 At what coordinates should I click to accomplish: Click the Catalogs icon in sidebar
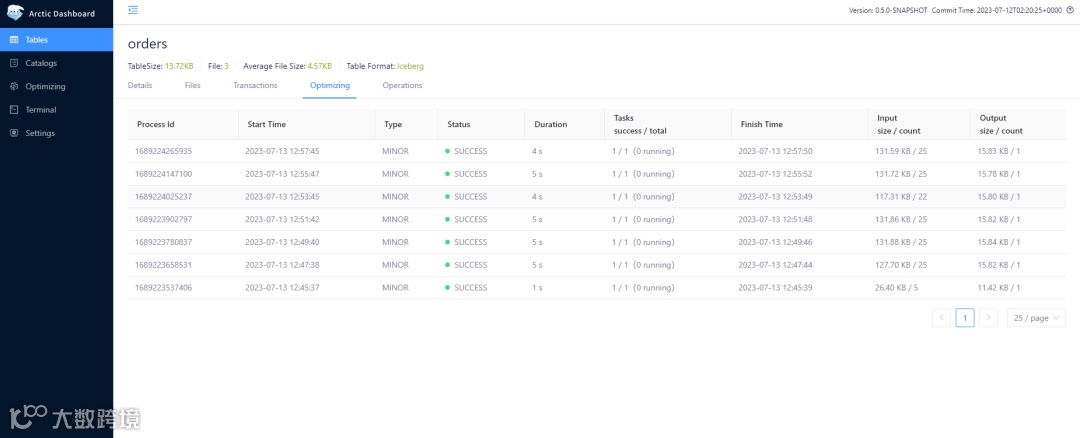[x=14, y=63]
